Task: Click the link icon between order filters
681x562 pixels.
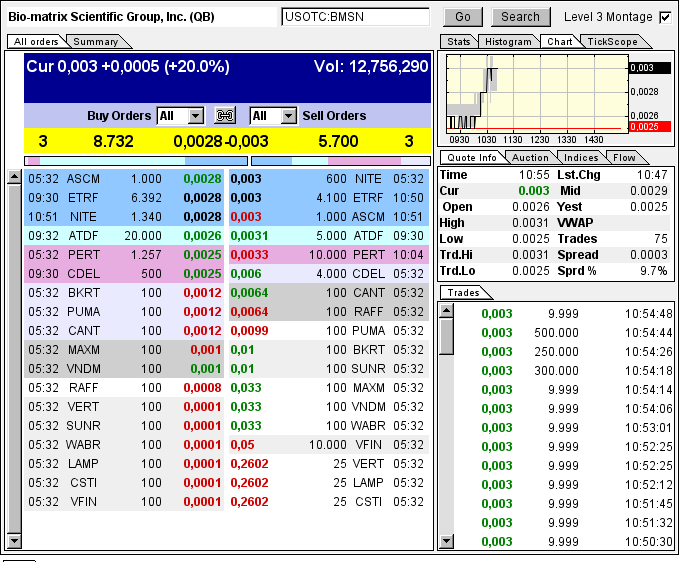Action: point(225,116)
